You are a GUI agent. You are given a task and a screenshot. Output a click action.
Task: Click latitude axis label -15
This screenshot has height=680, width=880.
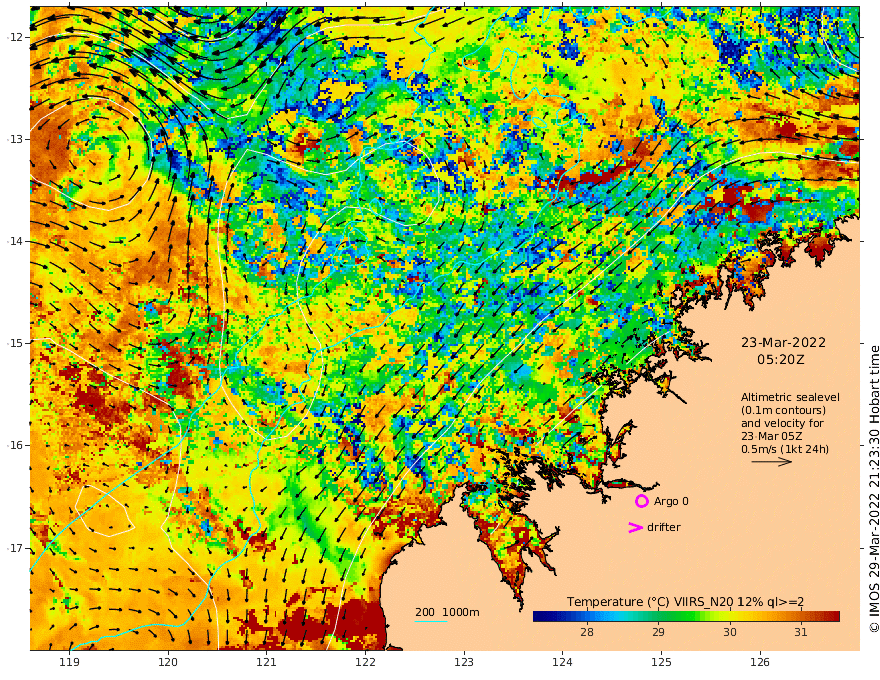click(x=15, y=343)
